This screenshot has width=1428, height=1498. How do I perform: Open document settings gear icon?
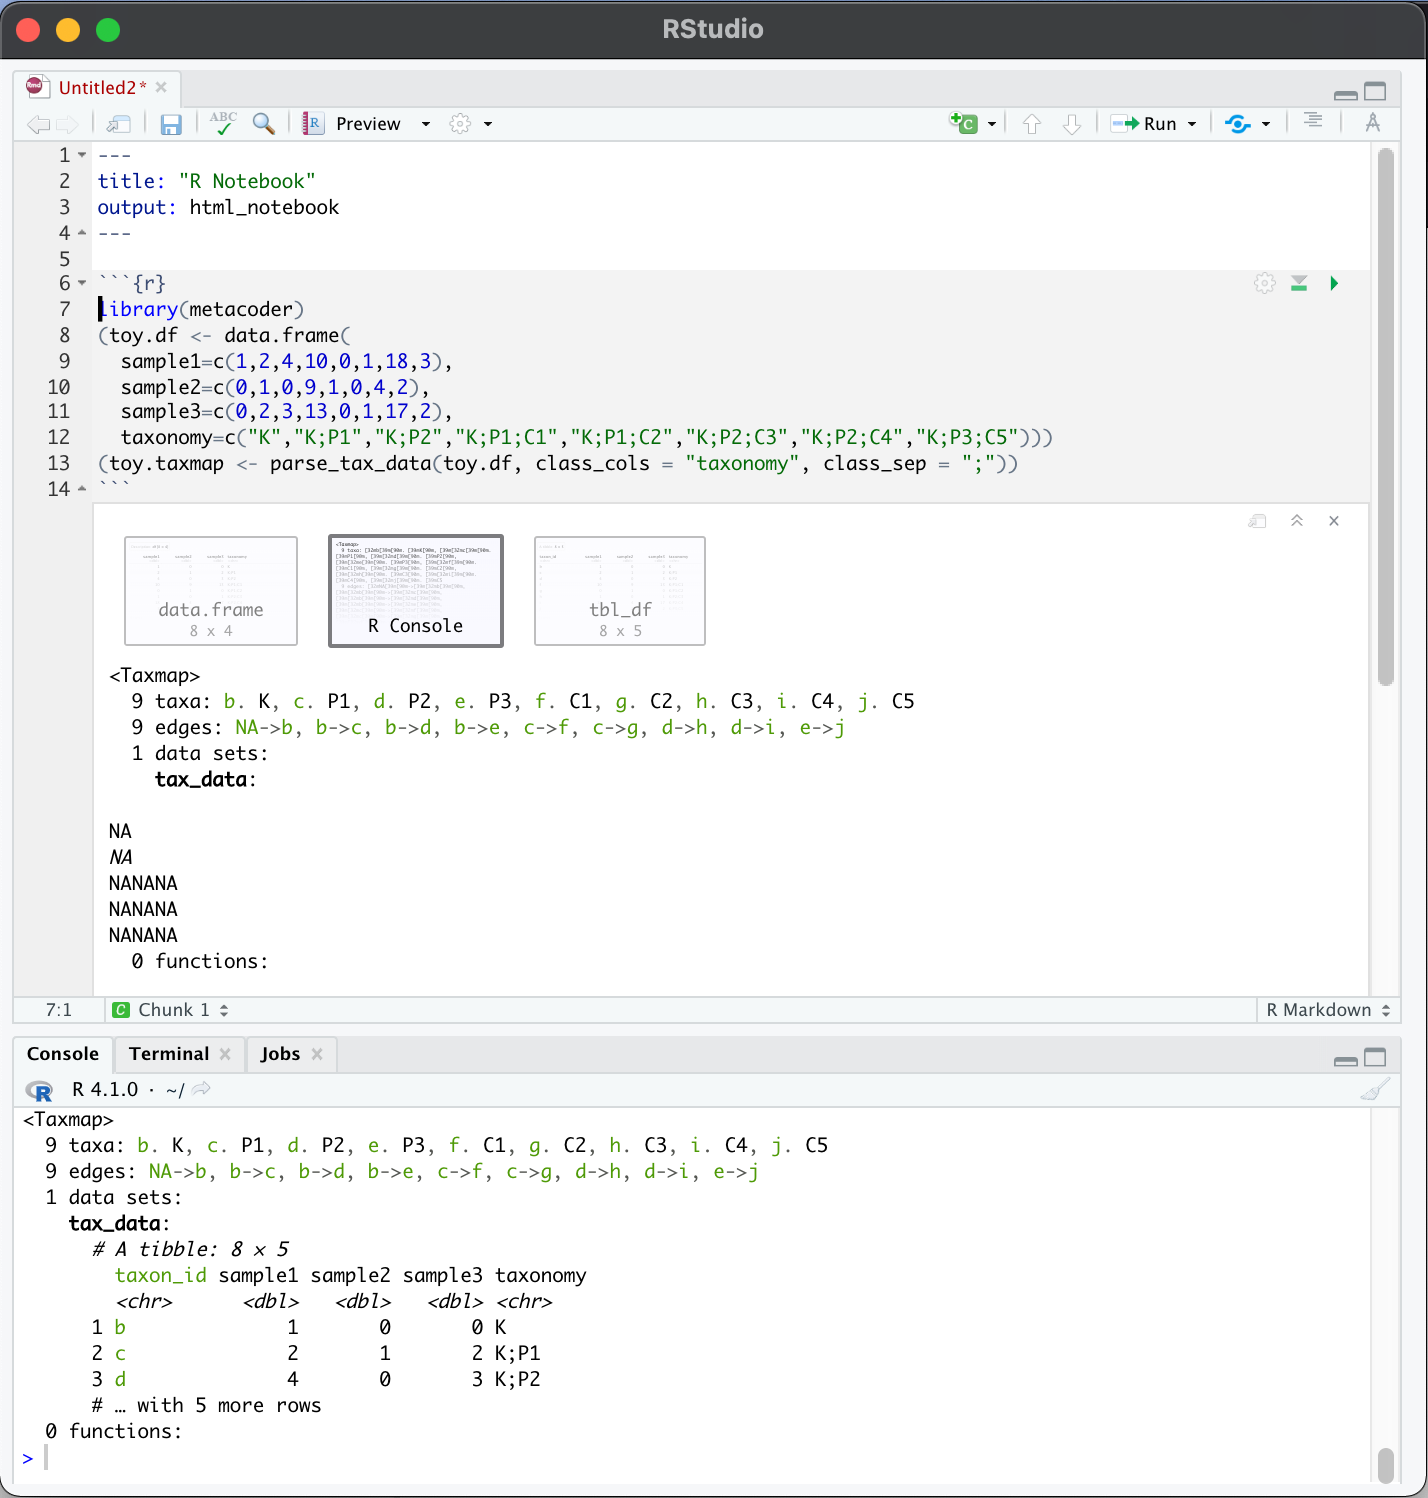coord(460,124)
